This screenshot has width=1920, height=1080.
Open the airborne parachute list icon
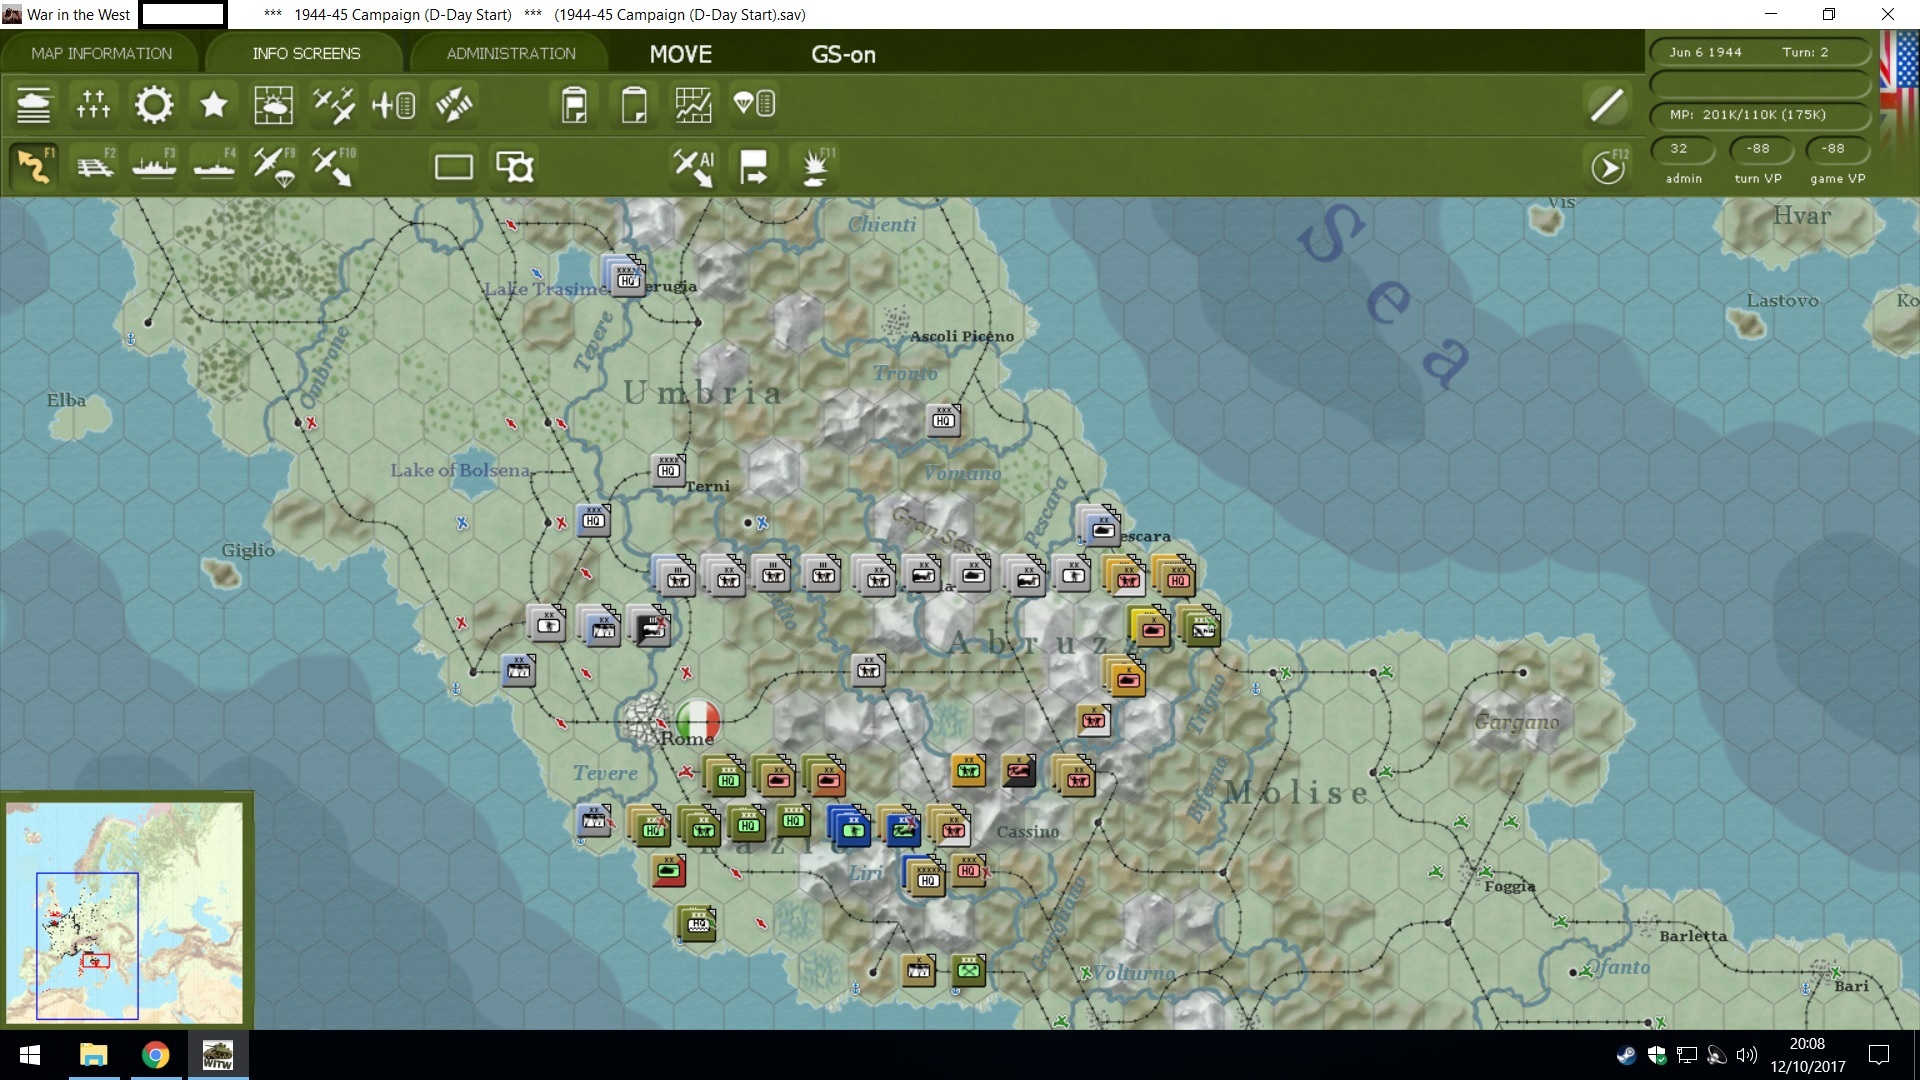(x=754, y=104)
